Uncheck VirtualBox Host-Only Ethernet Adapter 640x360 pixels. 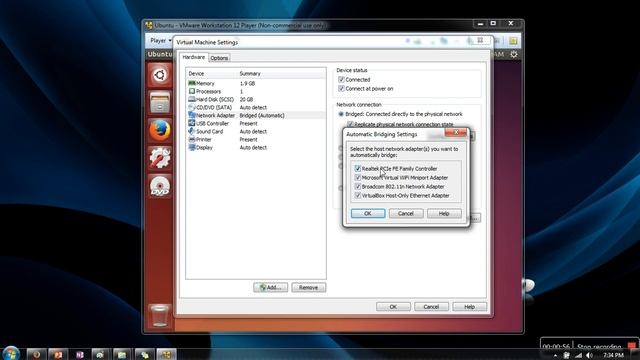pyautogui.click(x=358, y=196)
